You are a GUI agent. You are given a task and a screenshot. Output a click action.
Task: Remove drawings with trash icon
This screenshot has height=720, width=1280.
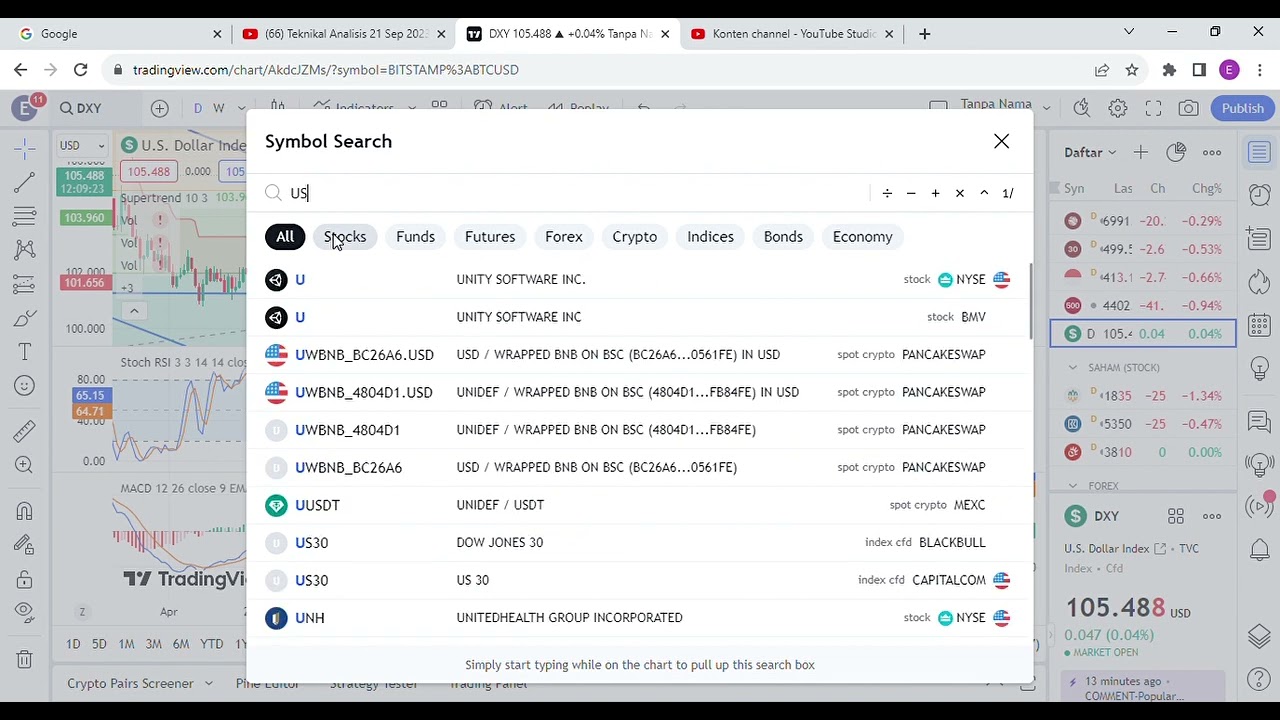(x=25, y=659)
